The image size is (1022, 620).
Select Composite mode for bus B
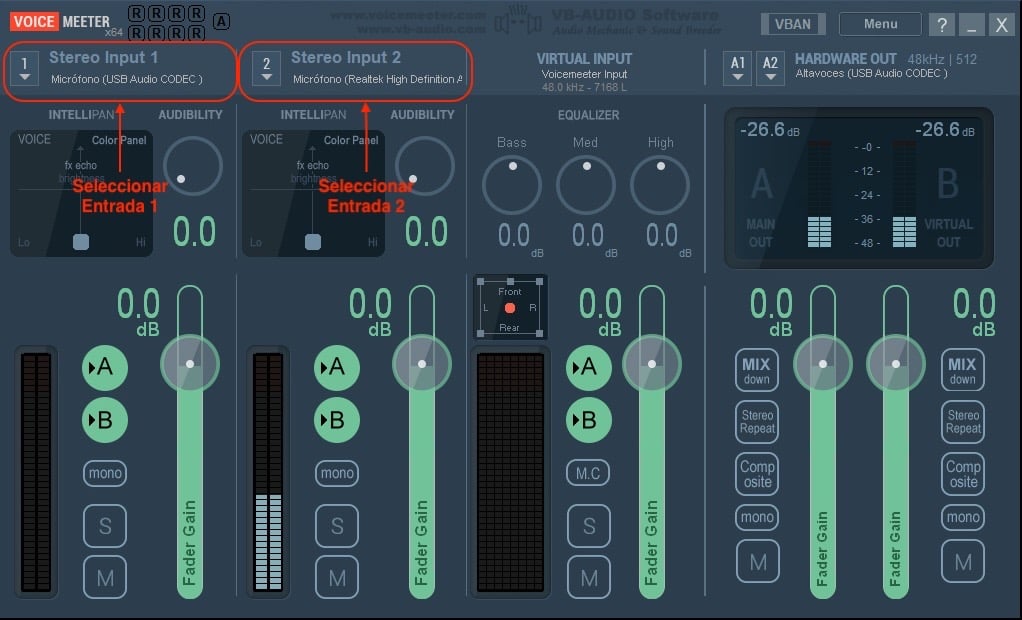(963, 474)
